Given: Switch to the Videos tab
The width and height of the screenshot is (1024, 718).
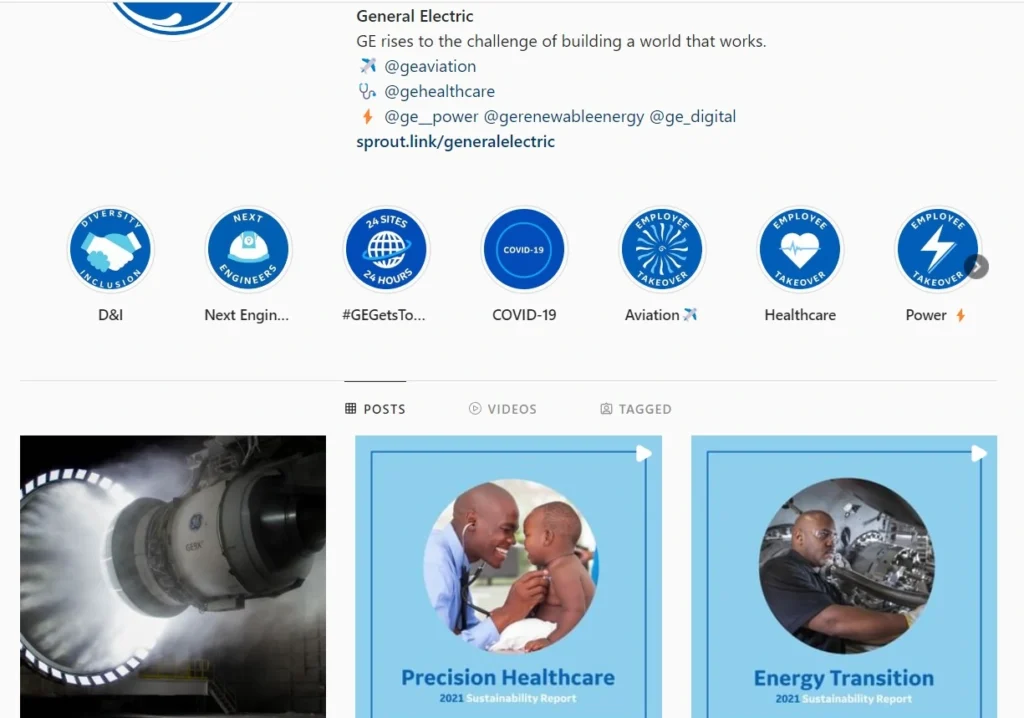Looking at the screenshot, I should click(x=503, y=409).
